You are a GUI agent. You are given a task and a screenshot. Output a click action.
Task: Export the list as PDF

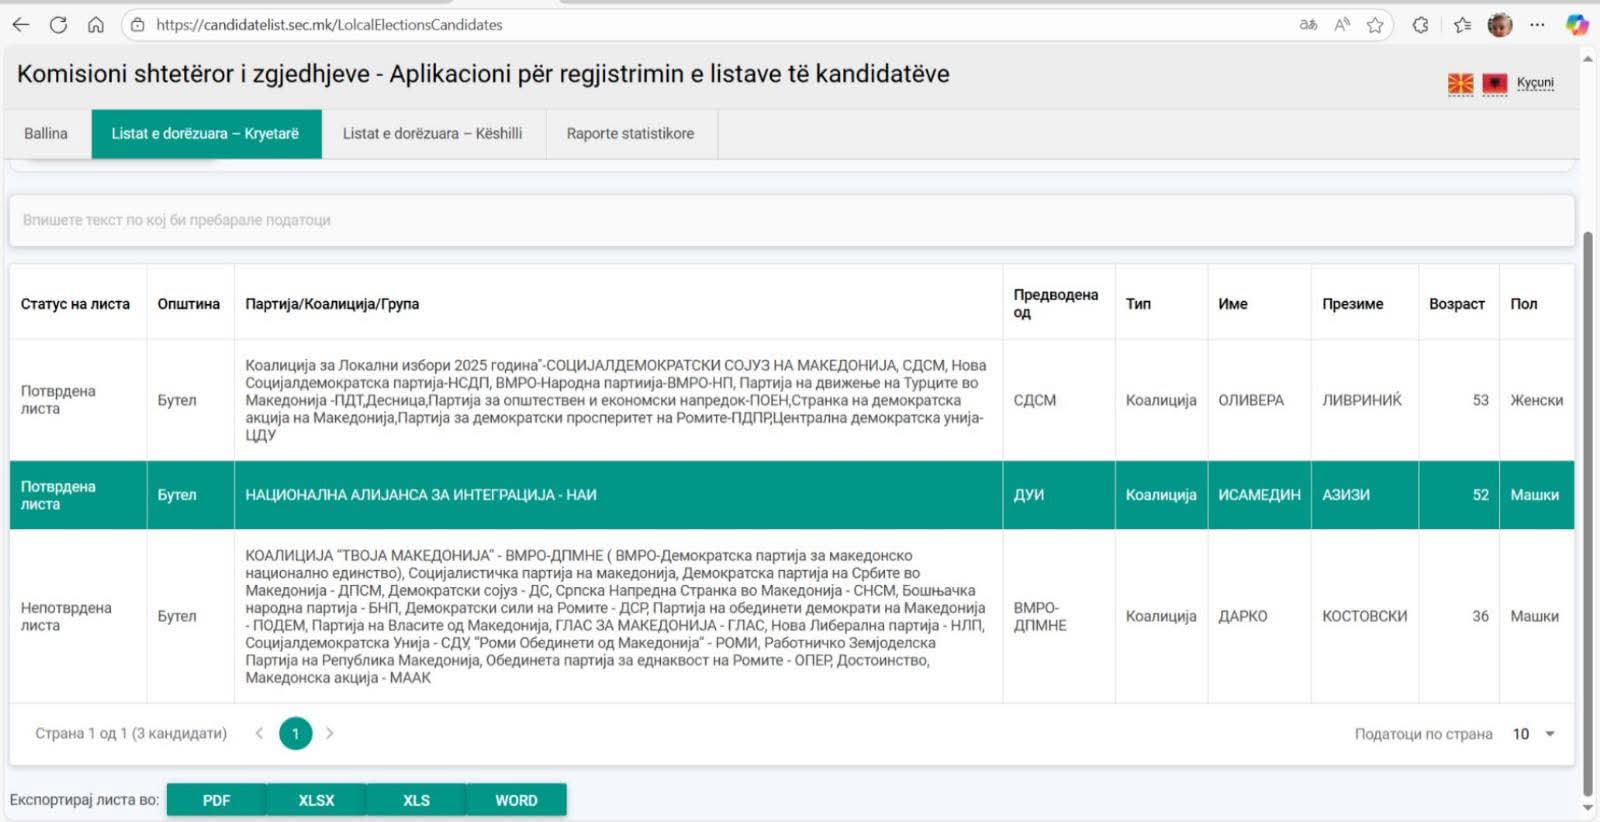tap(216, 800)
